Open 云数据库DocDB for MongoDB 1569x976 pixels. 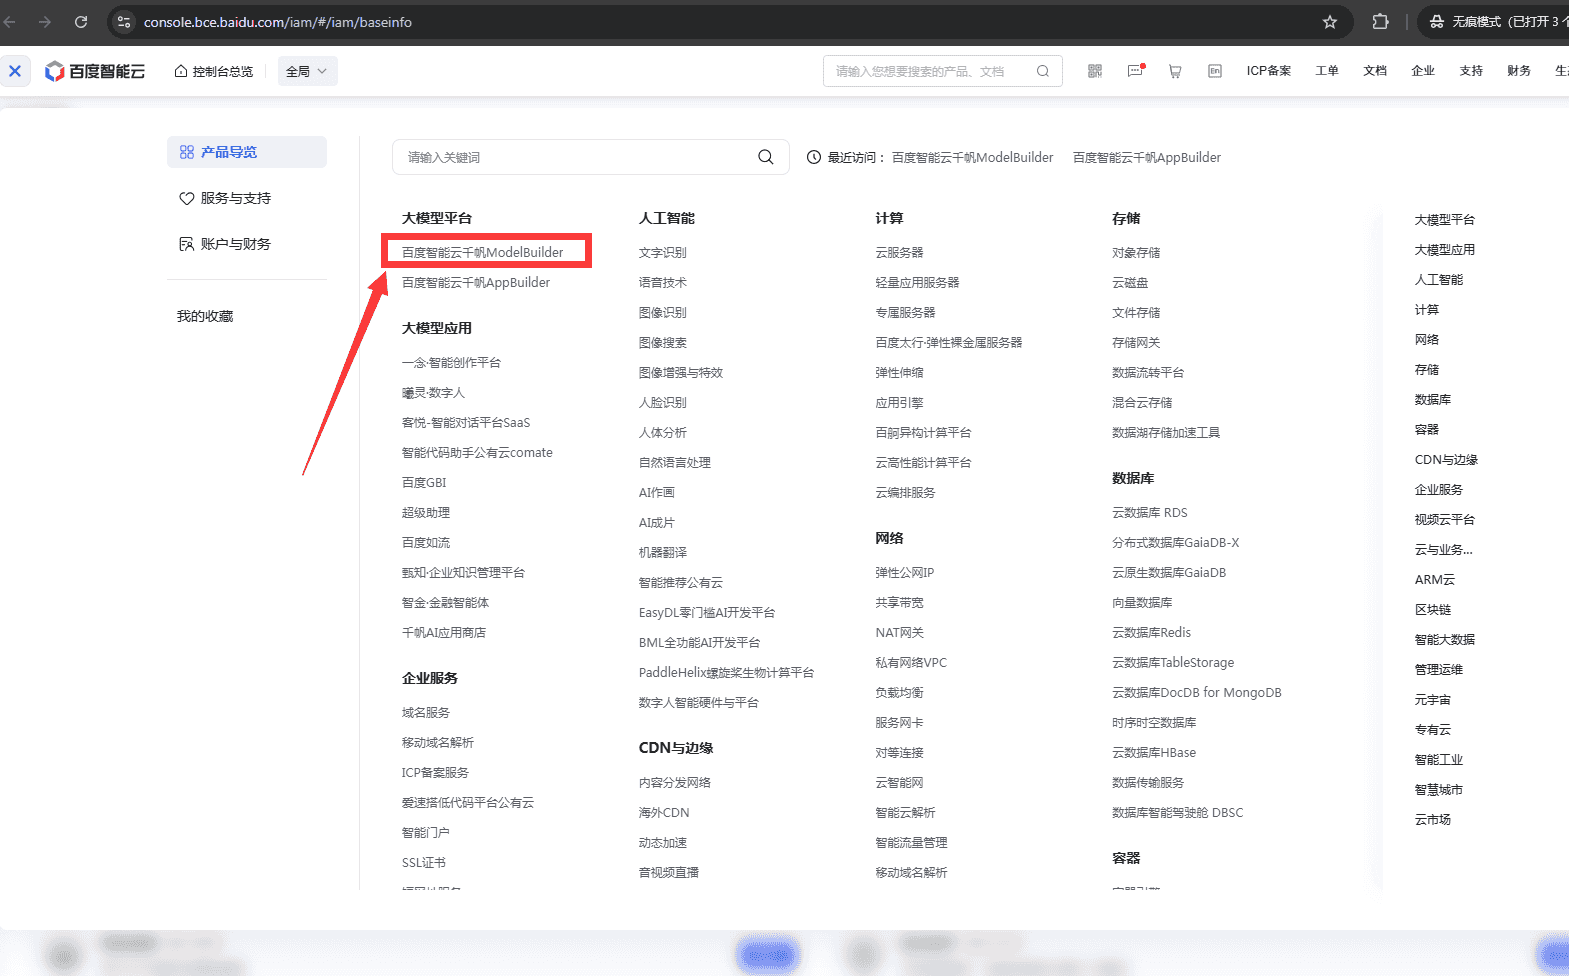tap(1197, 692)
